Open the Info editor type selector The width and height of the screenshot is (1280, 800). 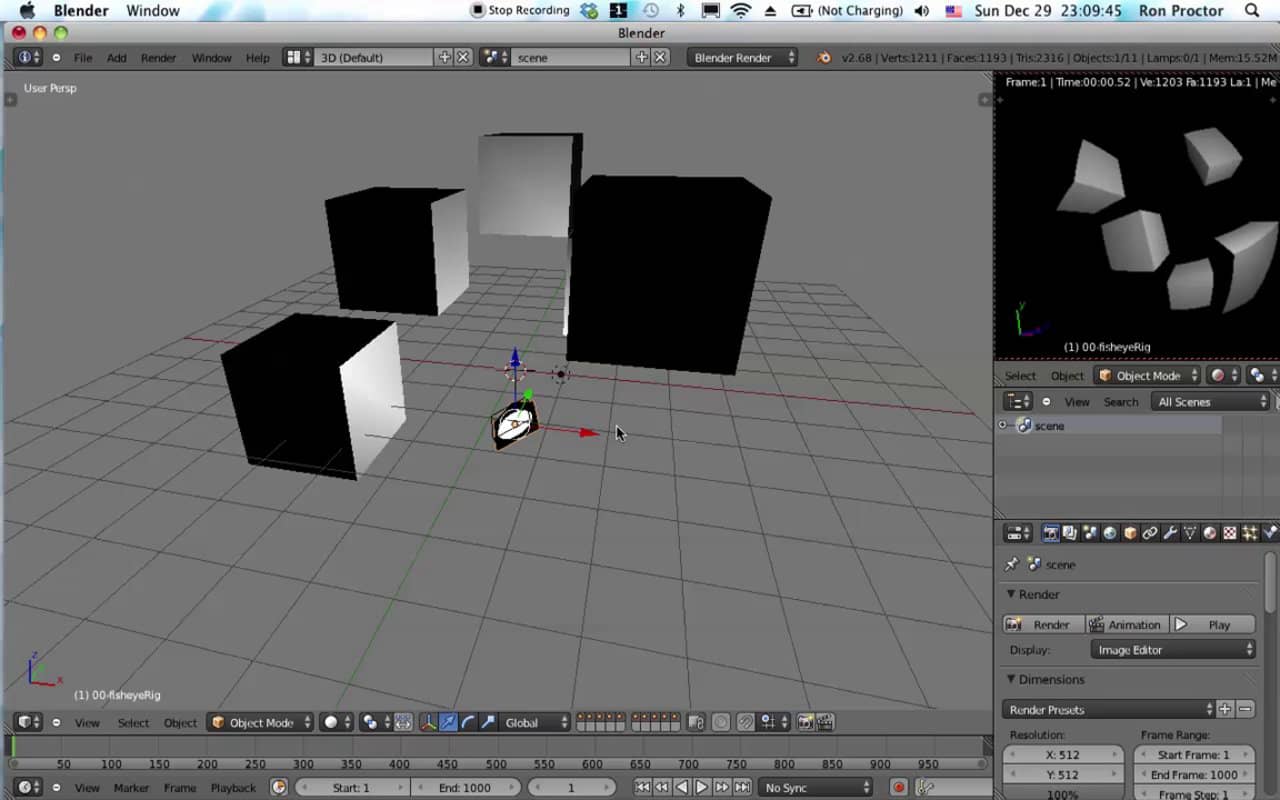click(27, 57)
